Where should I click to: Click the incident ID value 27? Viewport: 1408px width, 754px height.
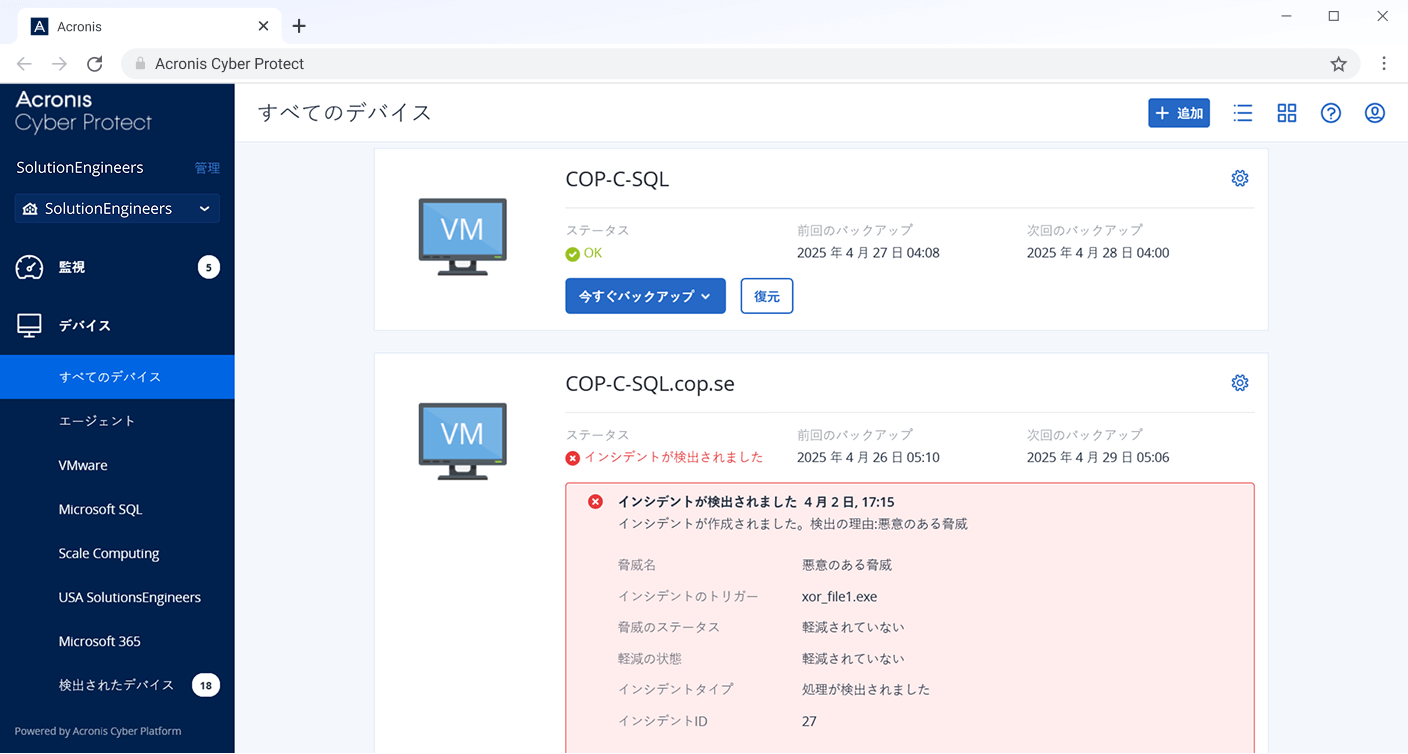(x=809, y=721)
